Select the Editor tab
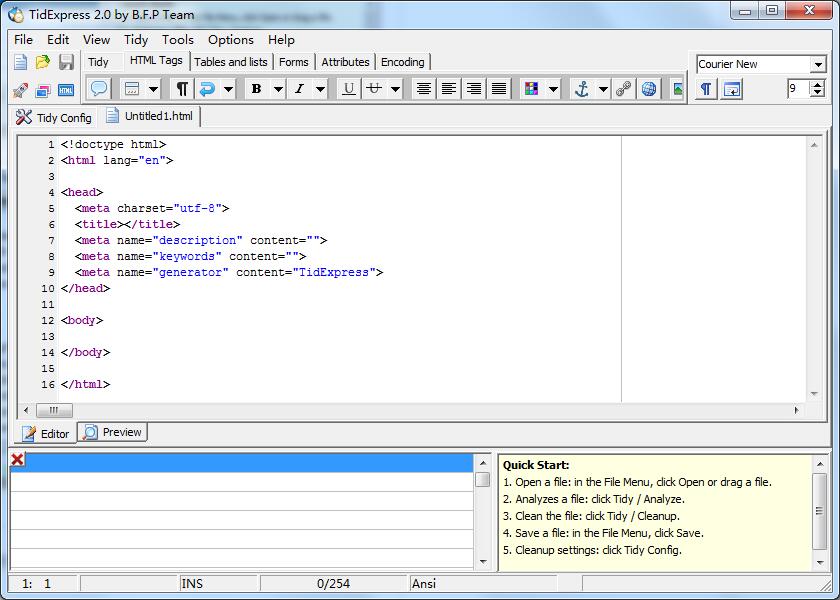 pyautogui.click(x=46, y=433)
